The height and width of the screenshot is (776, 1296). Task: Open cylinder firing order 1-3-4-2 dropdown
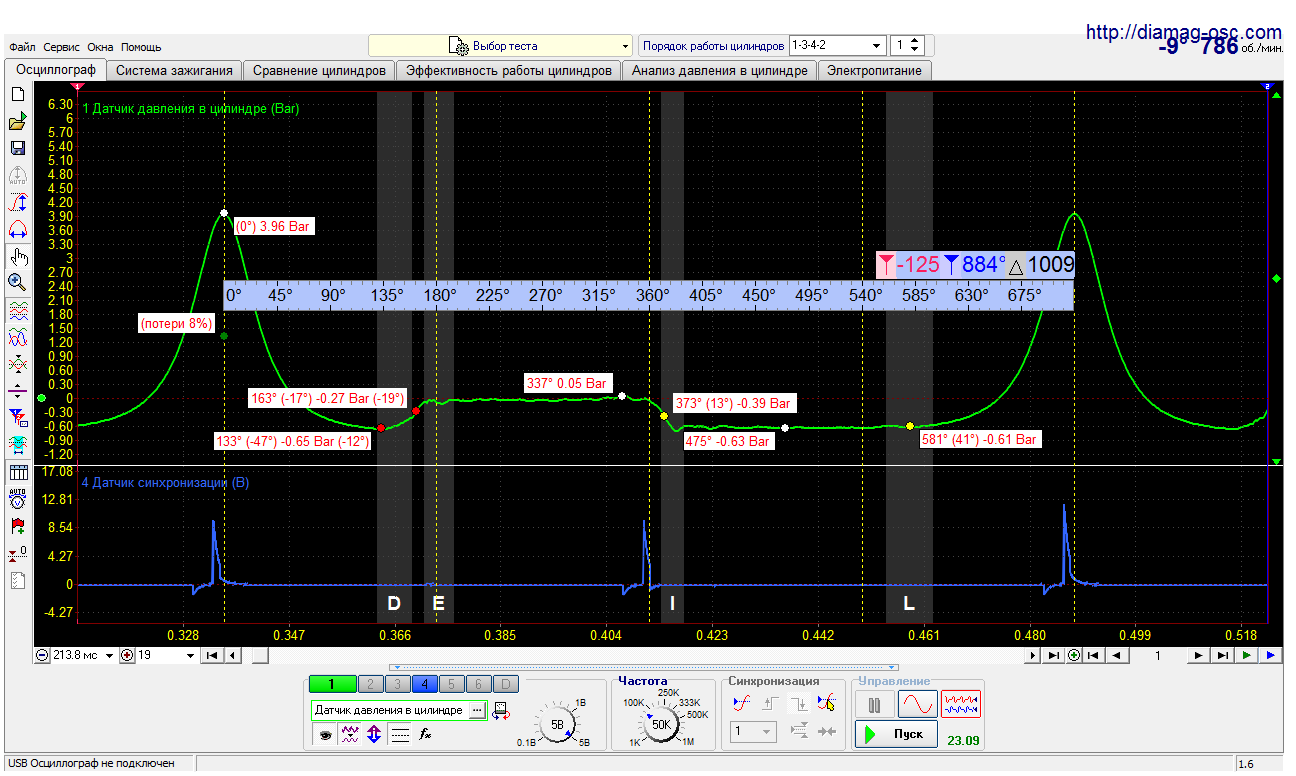tap(837, 46)
